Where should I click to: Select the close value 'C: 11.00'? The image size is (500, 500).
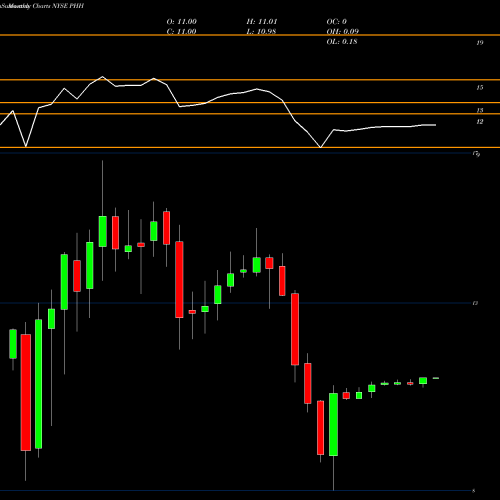point(181,31)
